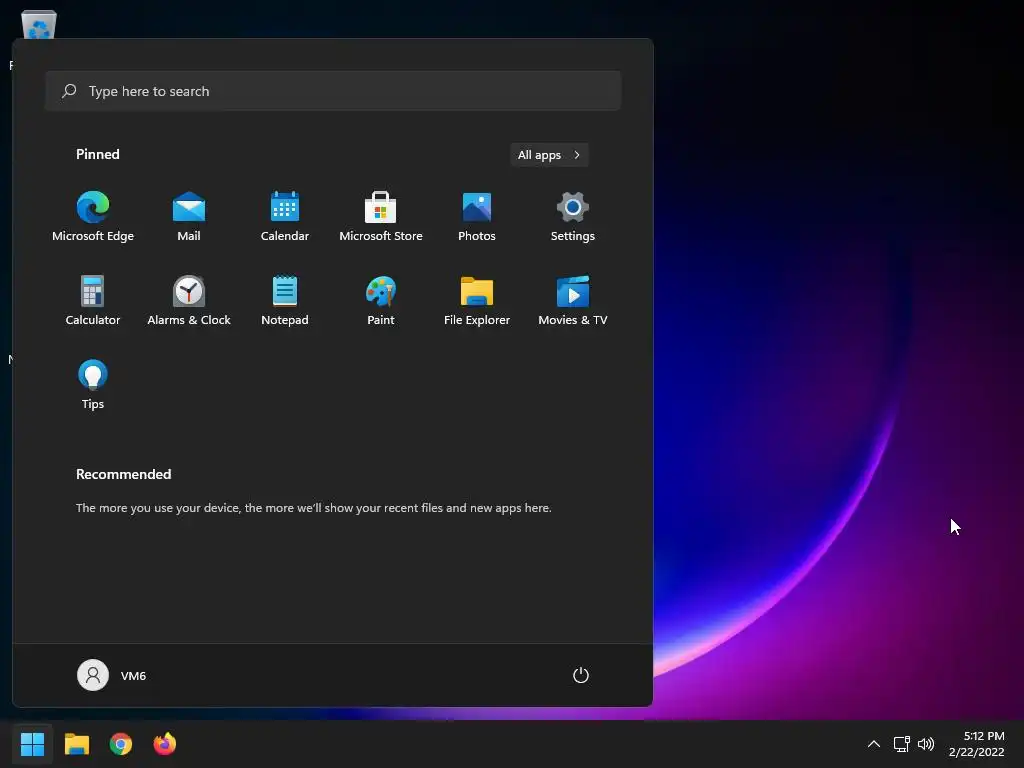The height and width of the screenshot is (768, 1024).
Task: Launch the Mail app
Action: point(189,217)
